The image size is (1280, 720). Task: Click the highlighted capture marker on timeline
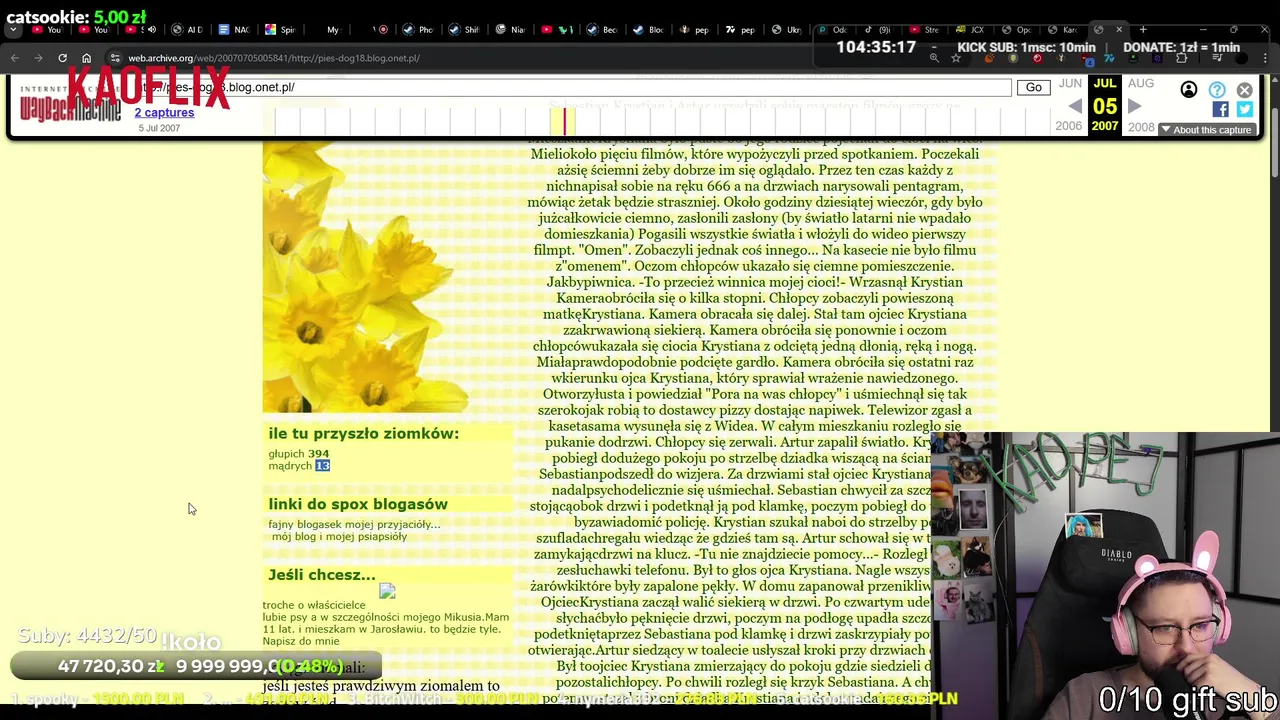tap(564, 121)
